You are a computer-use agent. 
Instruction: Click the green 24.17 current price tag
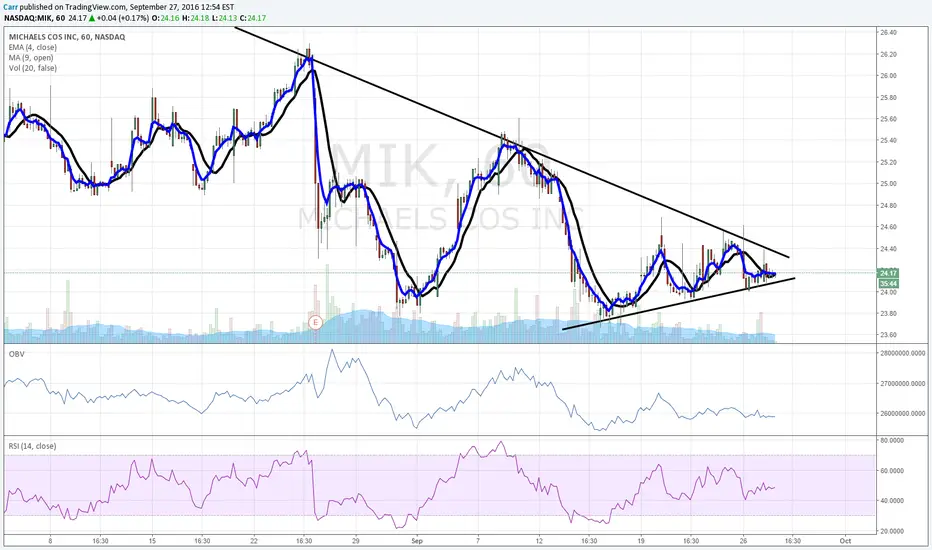888,273
